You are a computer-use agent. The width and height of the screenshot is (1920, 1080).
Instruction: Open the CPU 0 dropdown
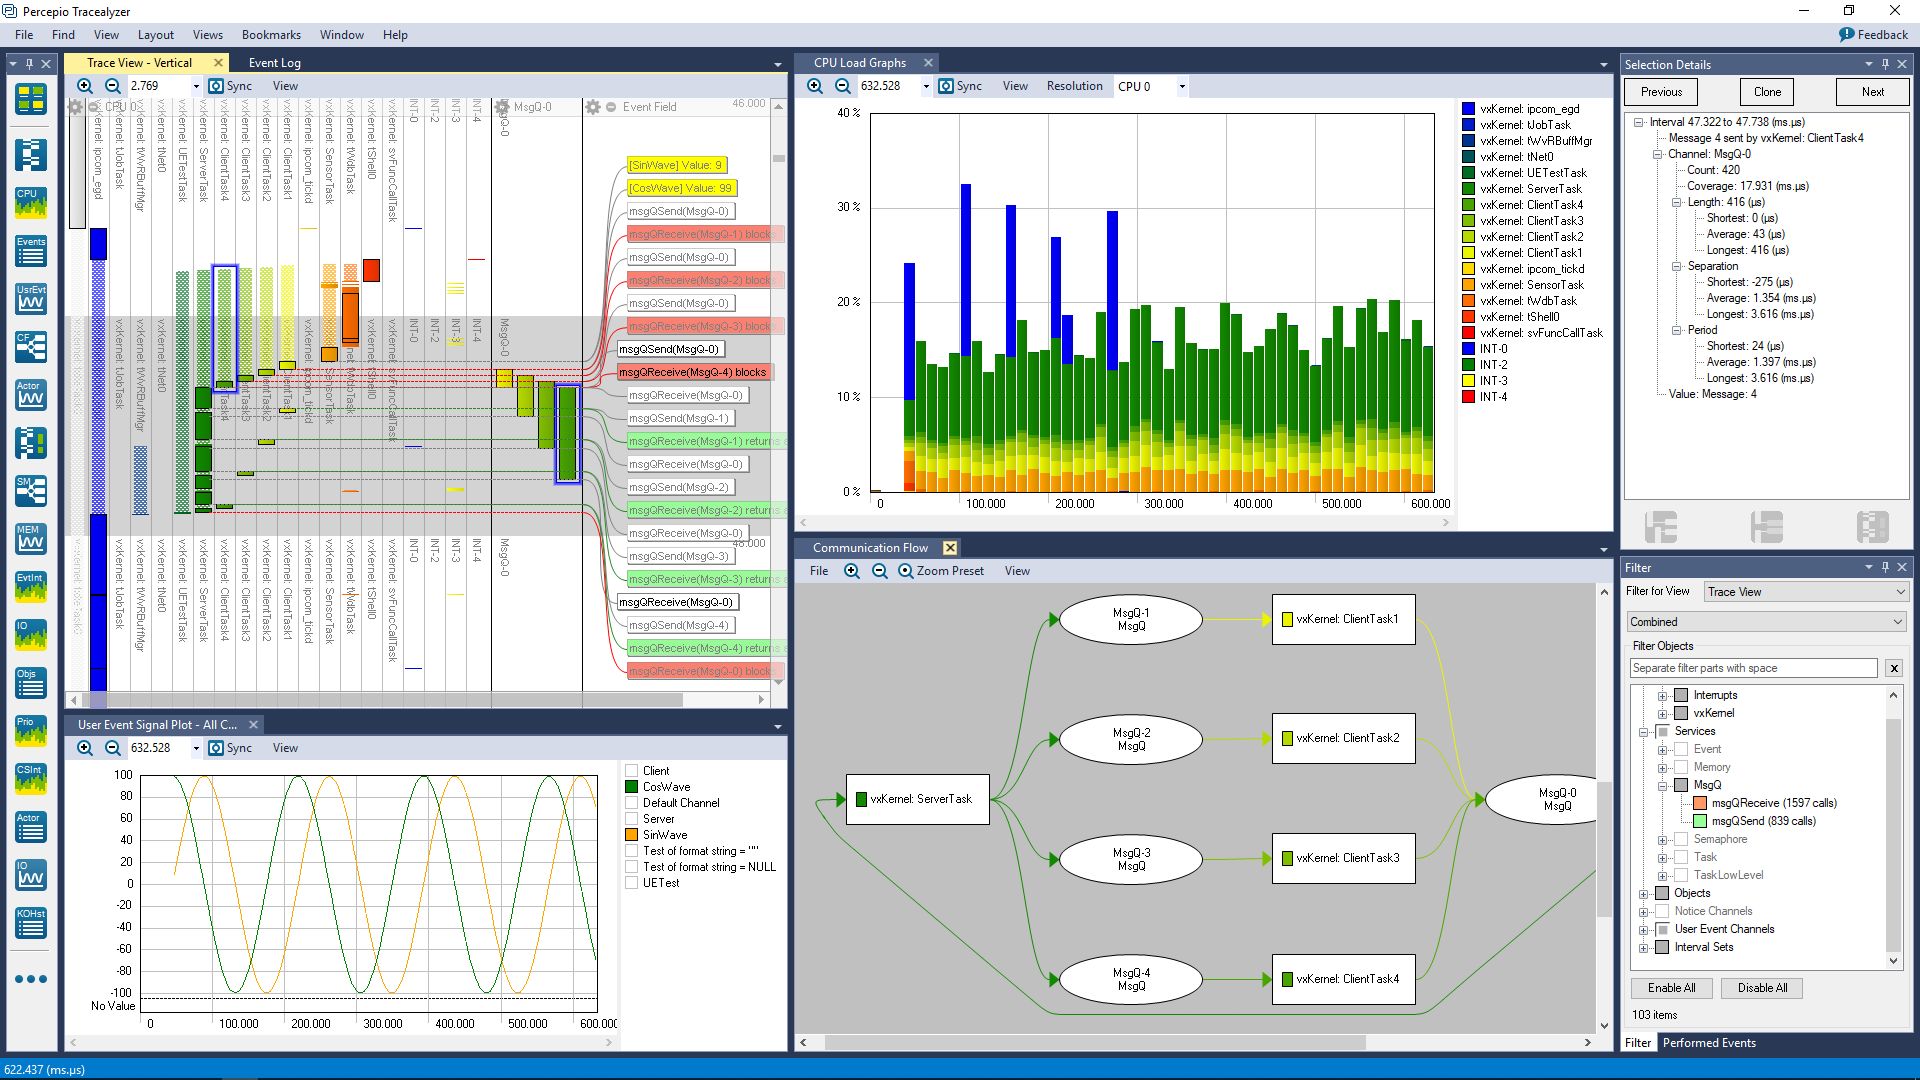(x=1181, y=86)
